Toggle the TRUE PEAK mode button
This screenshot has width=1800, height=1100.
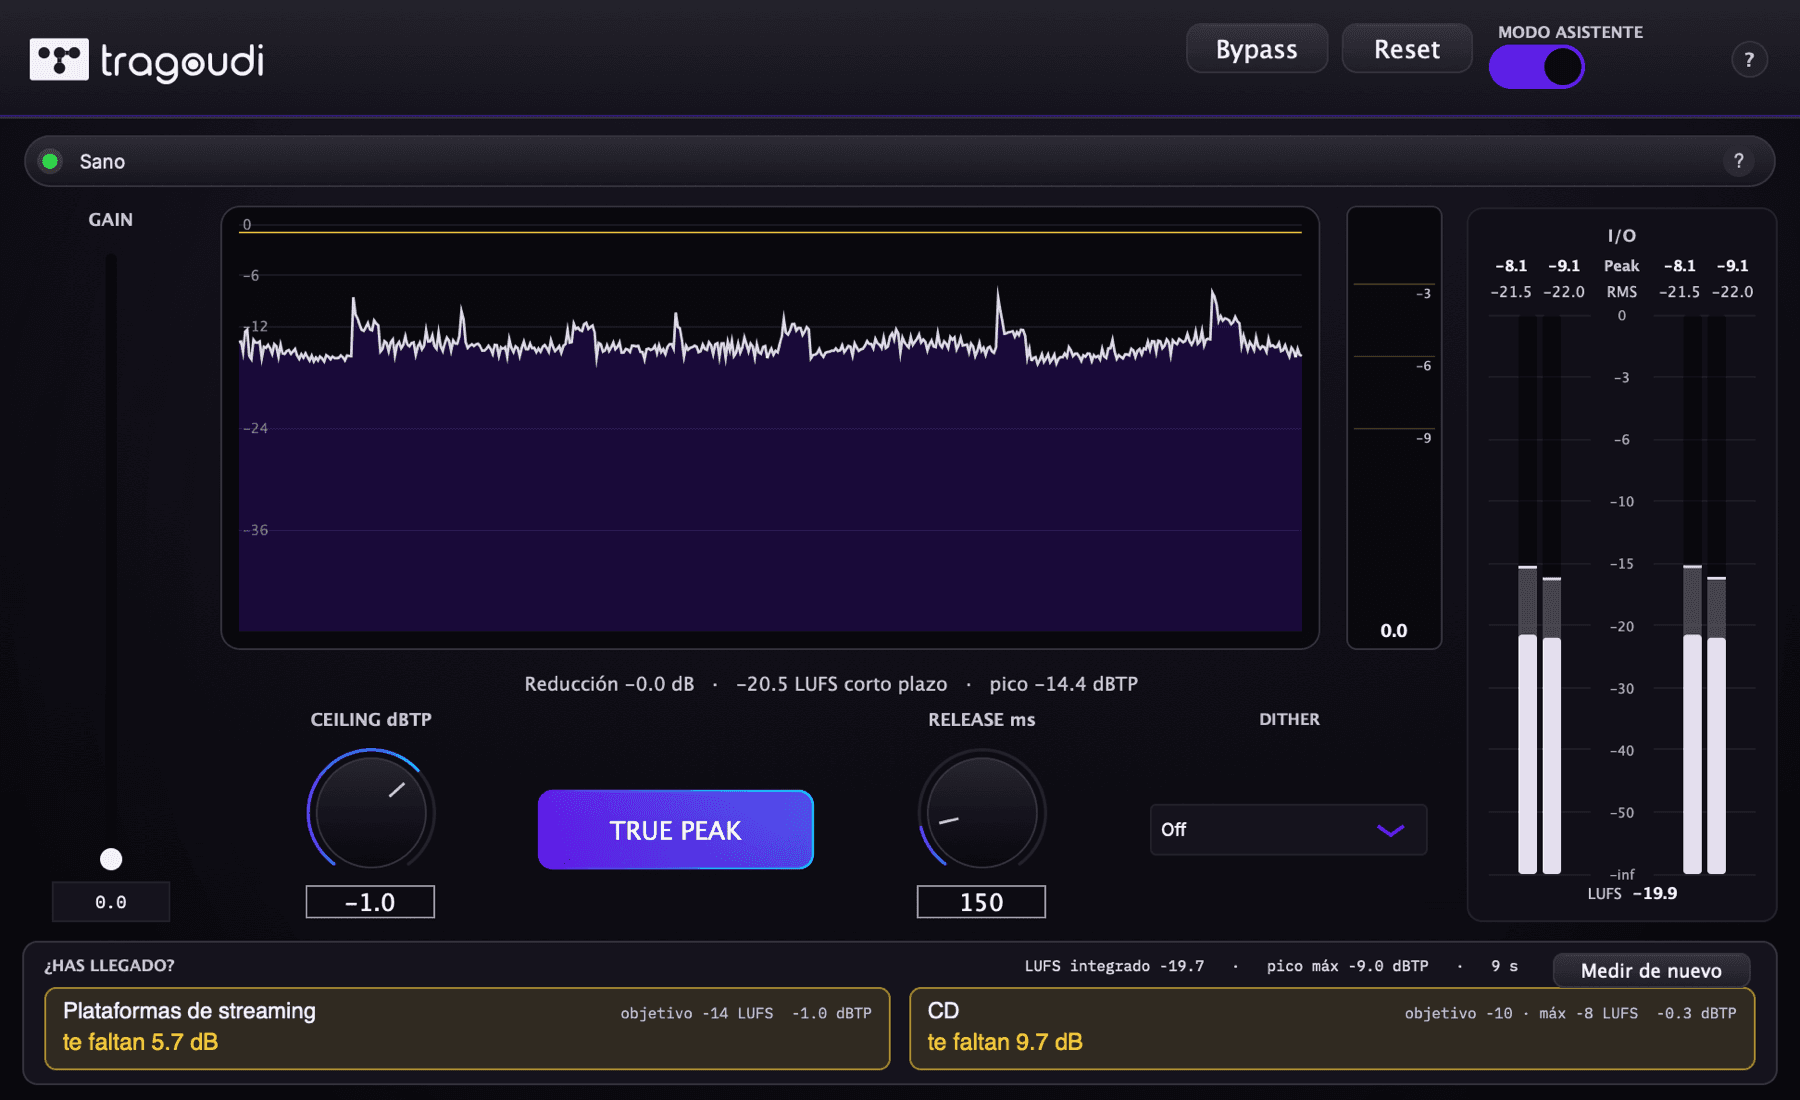(676, 830)
